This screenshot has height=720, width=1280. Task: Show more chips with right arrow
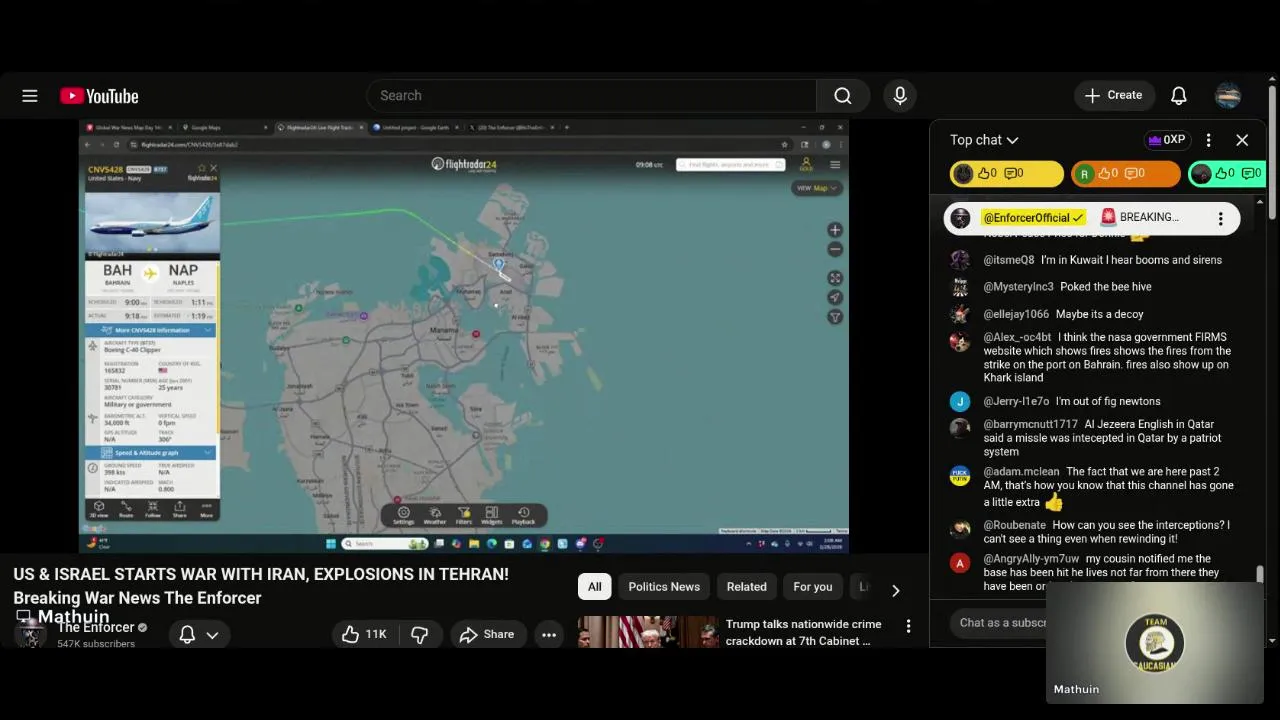[x=895, y=590]
